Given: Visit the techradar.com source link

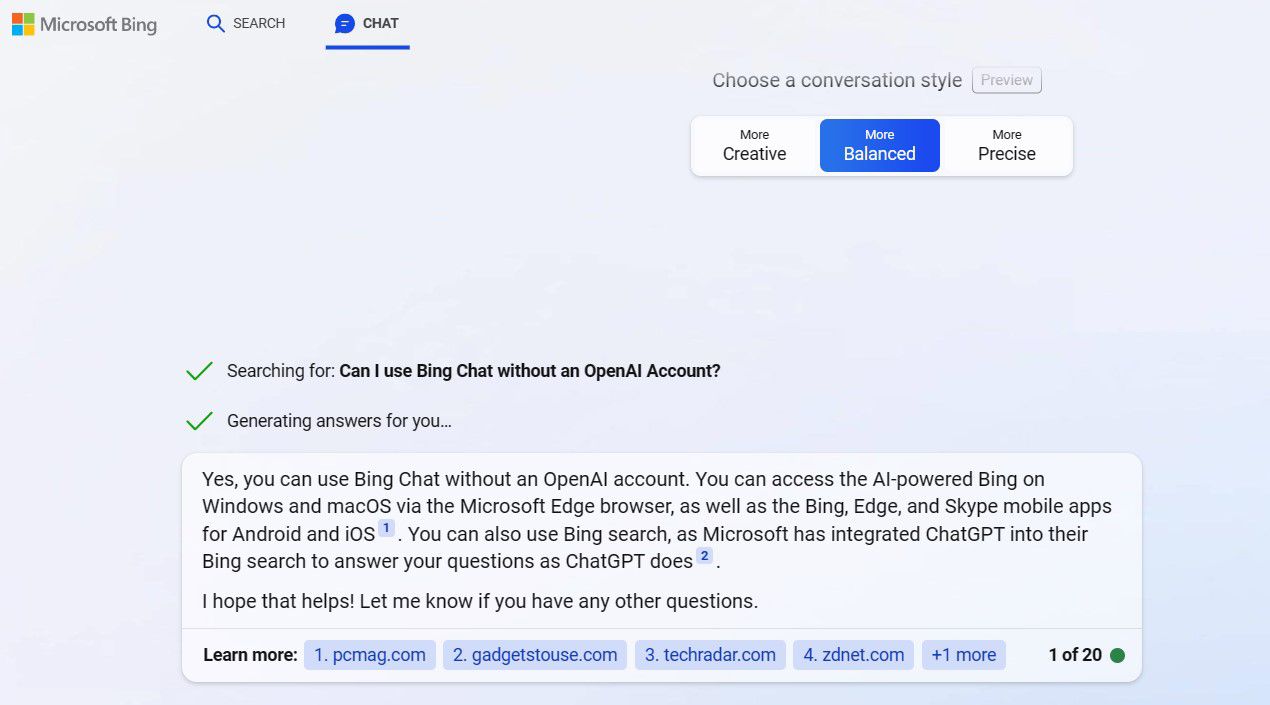Looking at the screenshot, I should (x=710, y=655).
